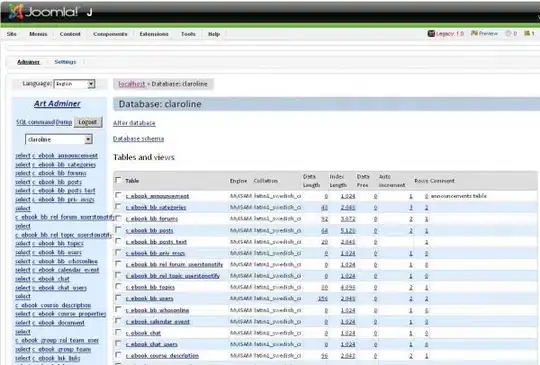
Task: Switch to the Settings tab
Action: click(65, 62)
